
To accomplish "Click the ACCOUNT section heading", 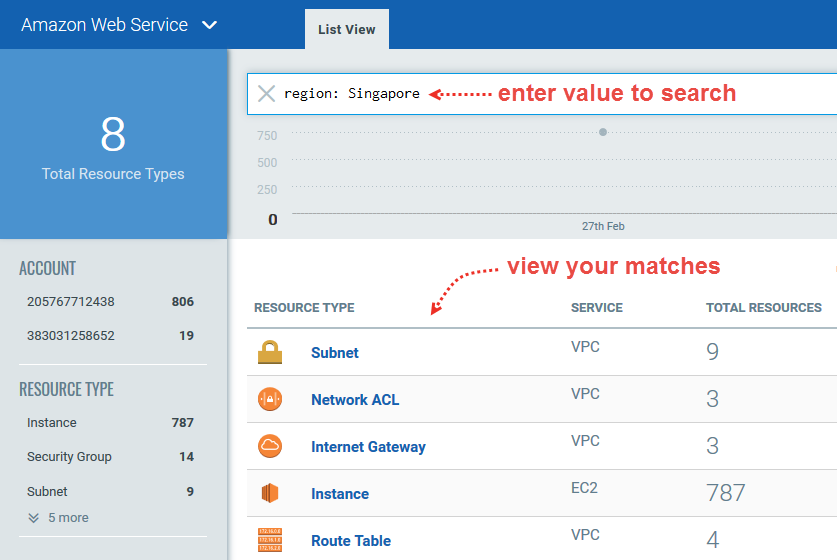I will coord(48,269).
